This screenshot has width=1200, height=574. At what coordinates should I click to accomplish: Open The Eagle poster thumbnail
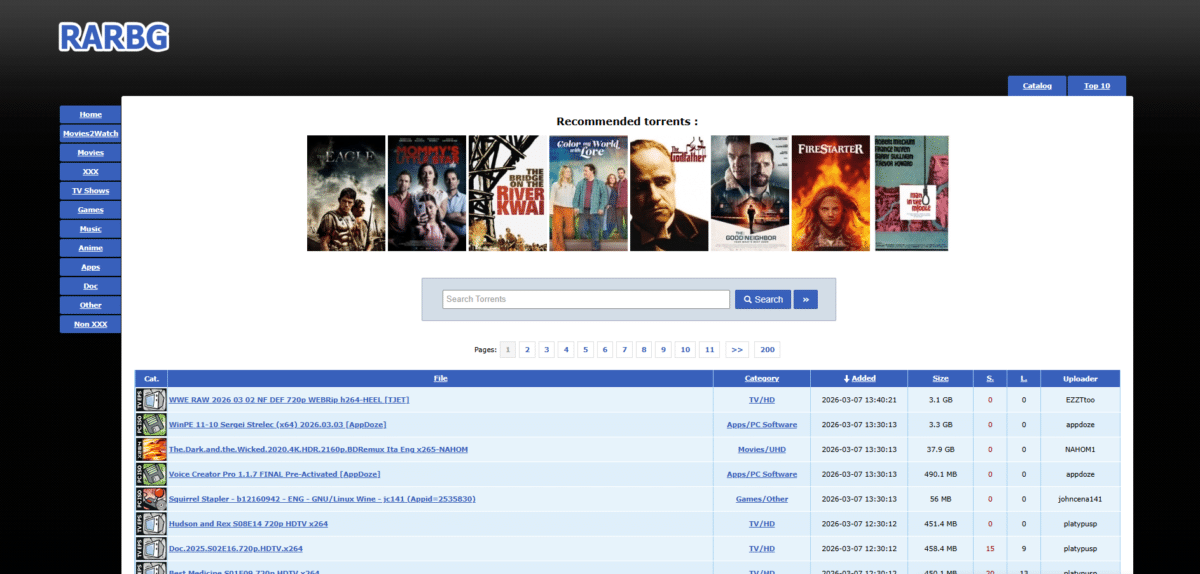(346, 193)
